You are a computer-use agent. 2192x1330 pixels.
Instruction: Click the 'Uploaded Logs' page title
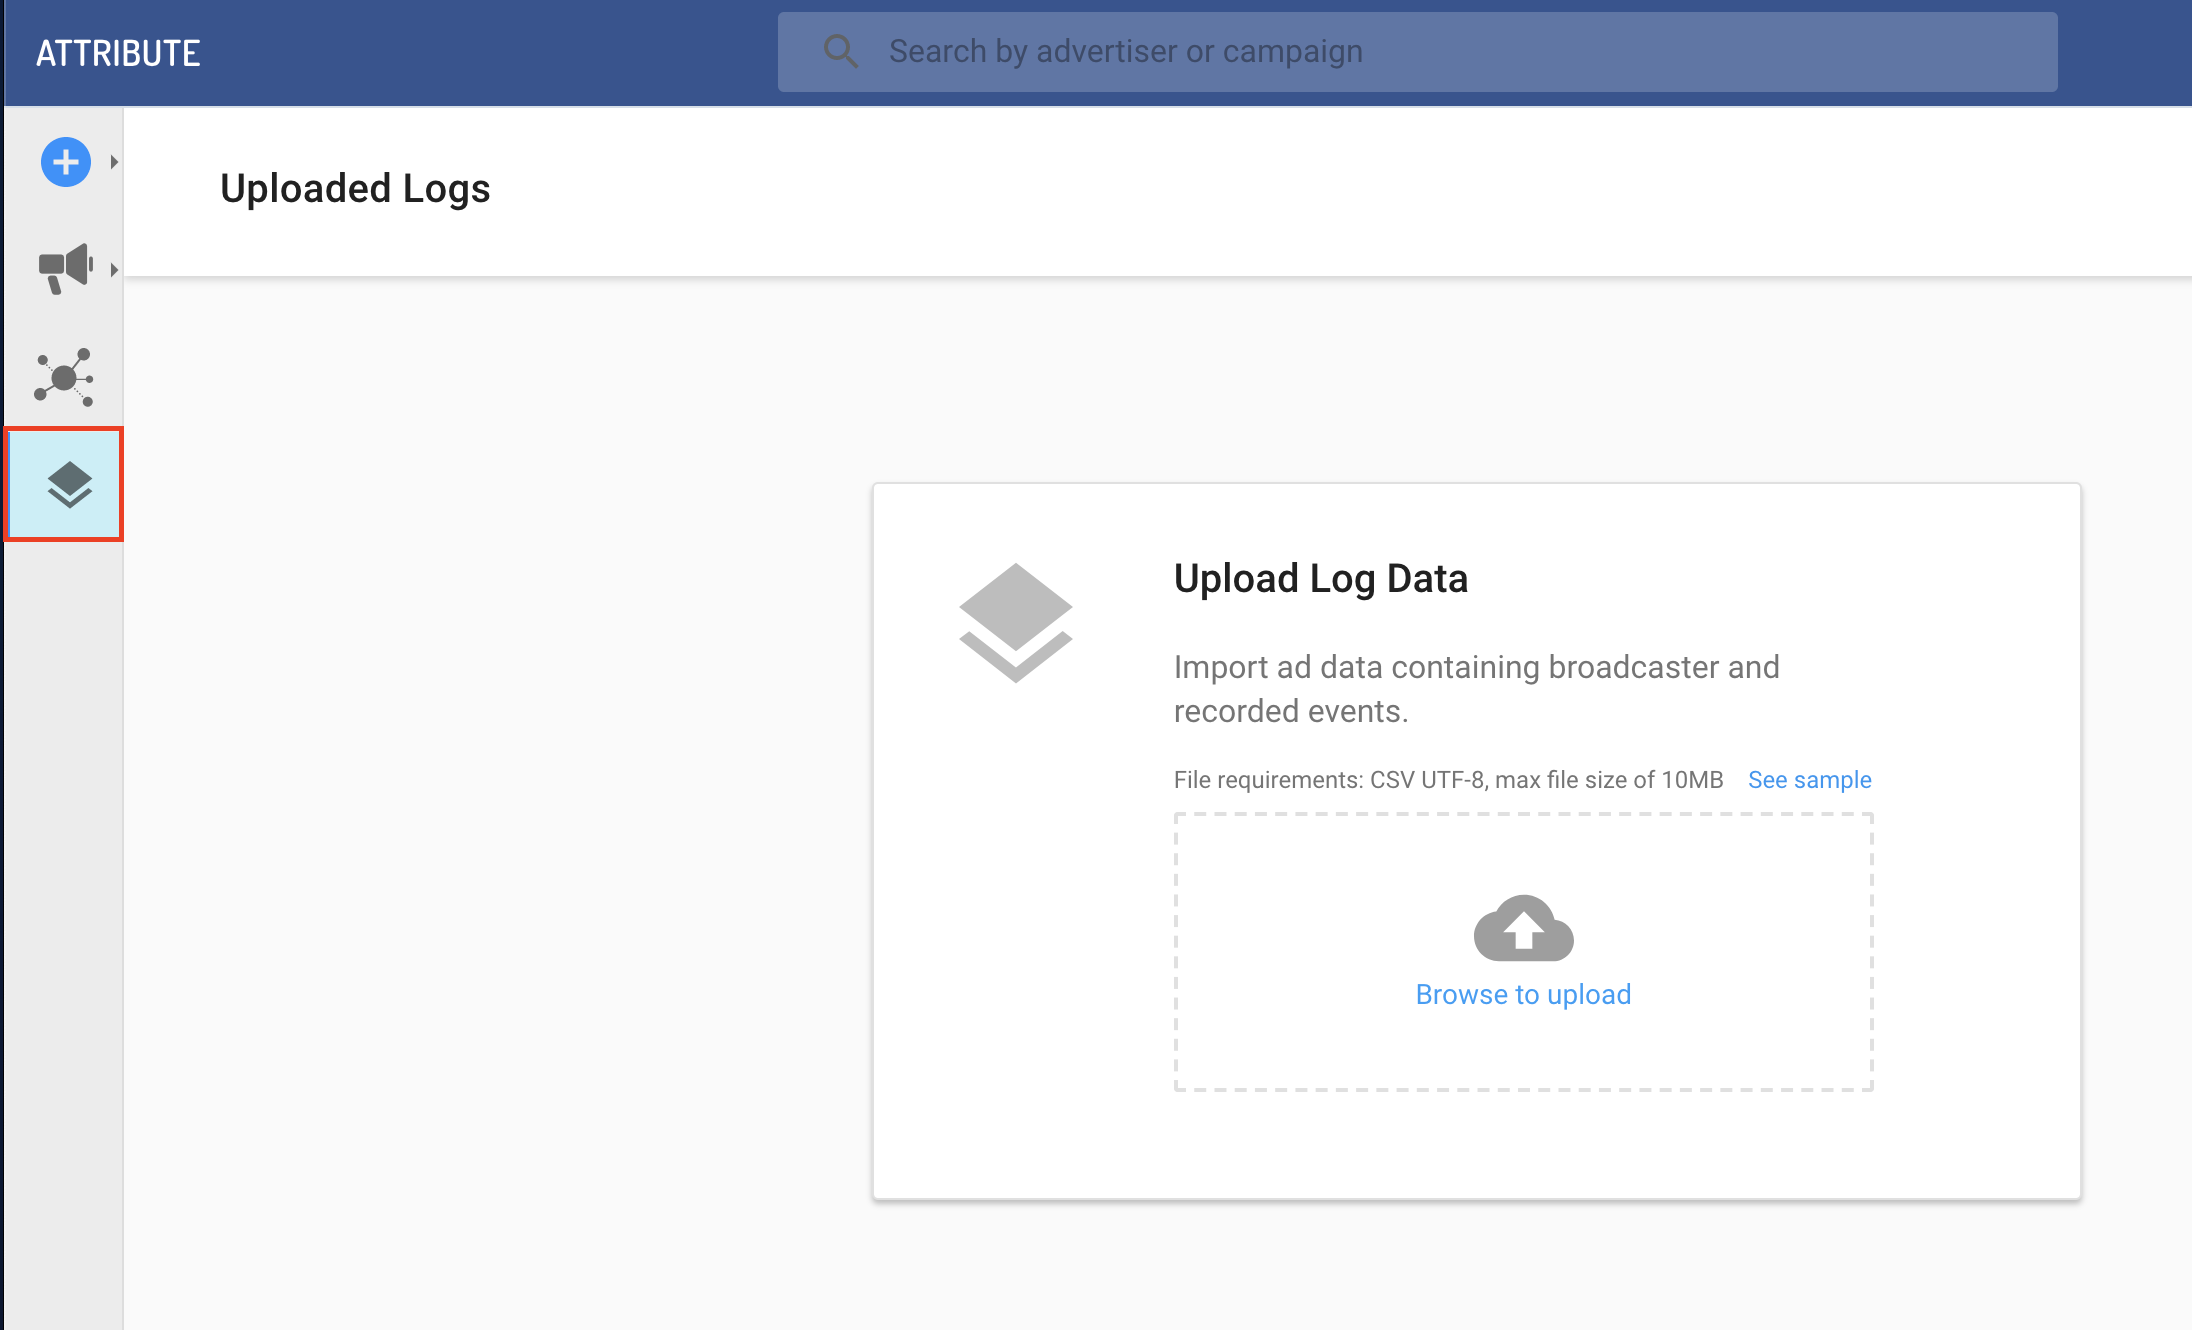pos(355,189)
